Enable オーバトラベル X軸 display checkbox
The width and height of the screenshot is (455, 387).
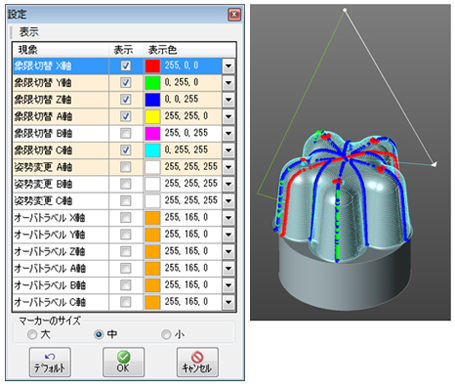click(125, 218)
